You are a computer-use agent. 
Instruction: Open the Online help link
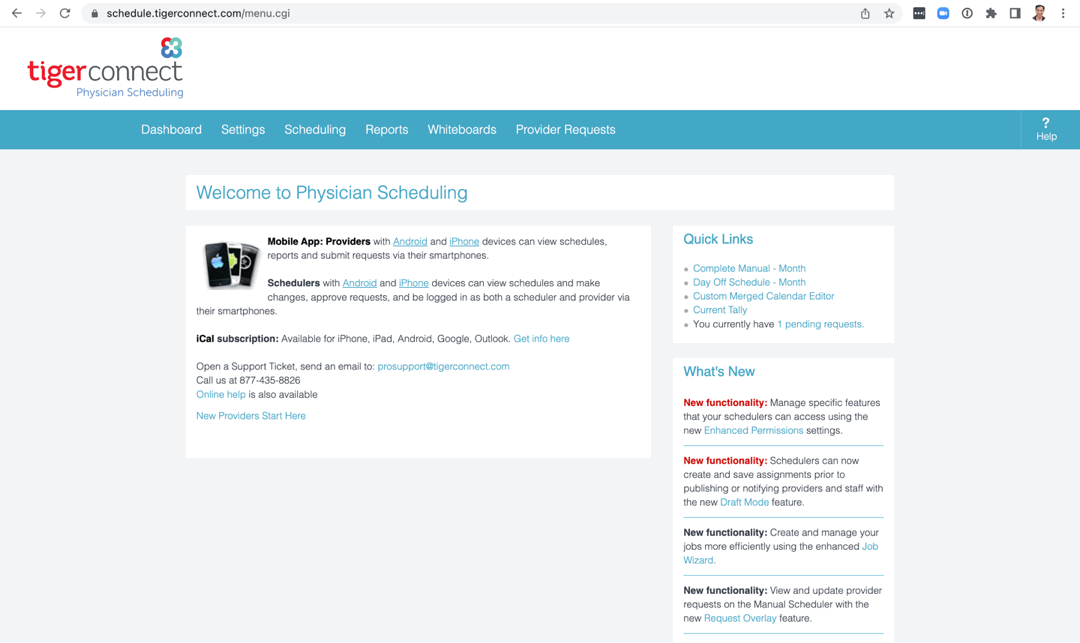click(220, 394)
